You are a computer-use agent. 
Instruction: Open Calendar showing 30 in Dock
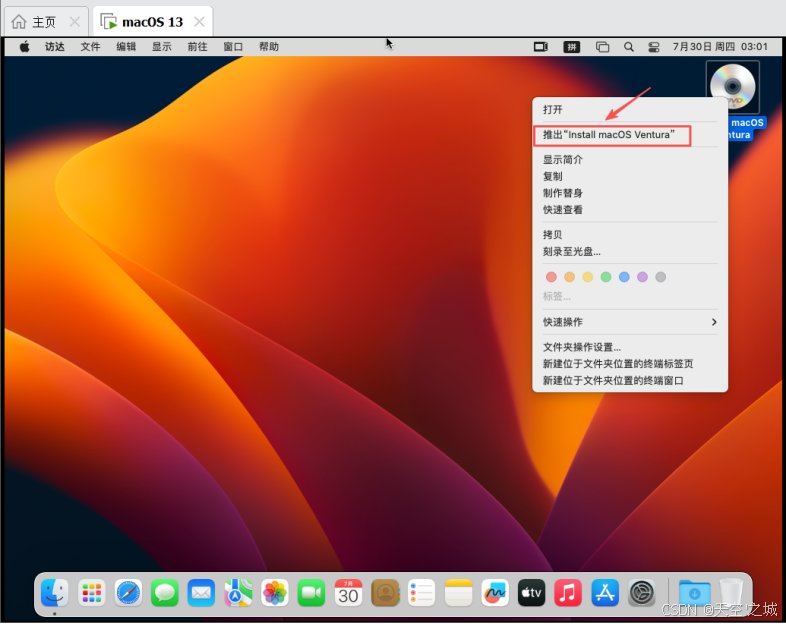click(348, 593)
